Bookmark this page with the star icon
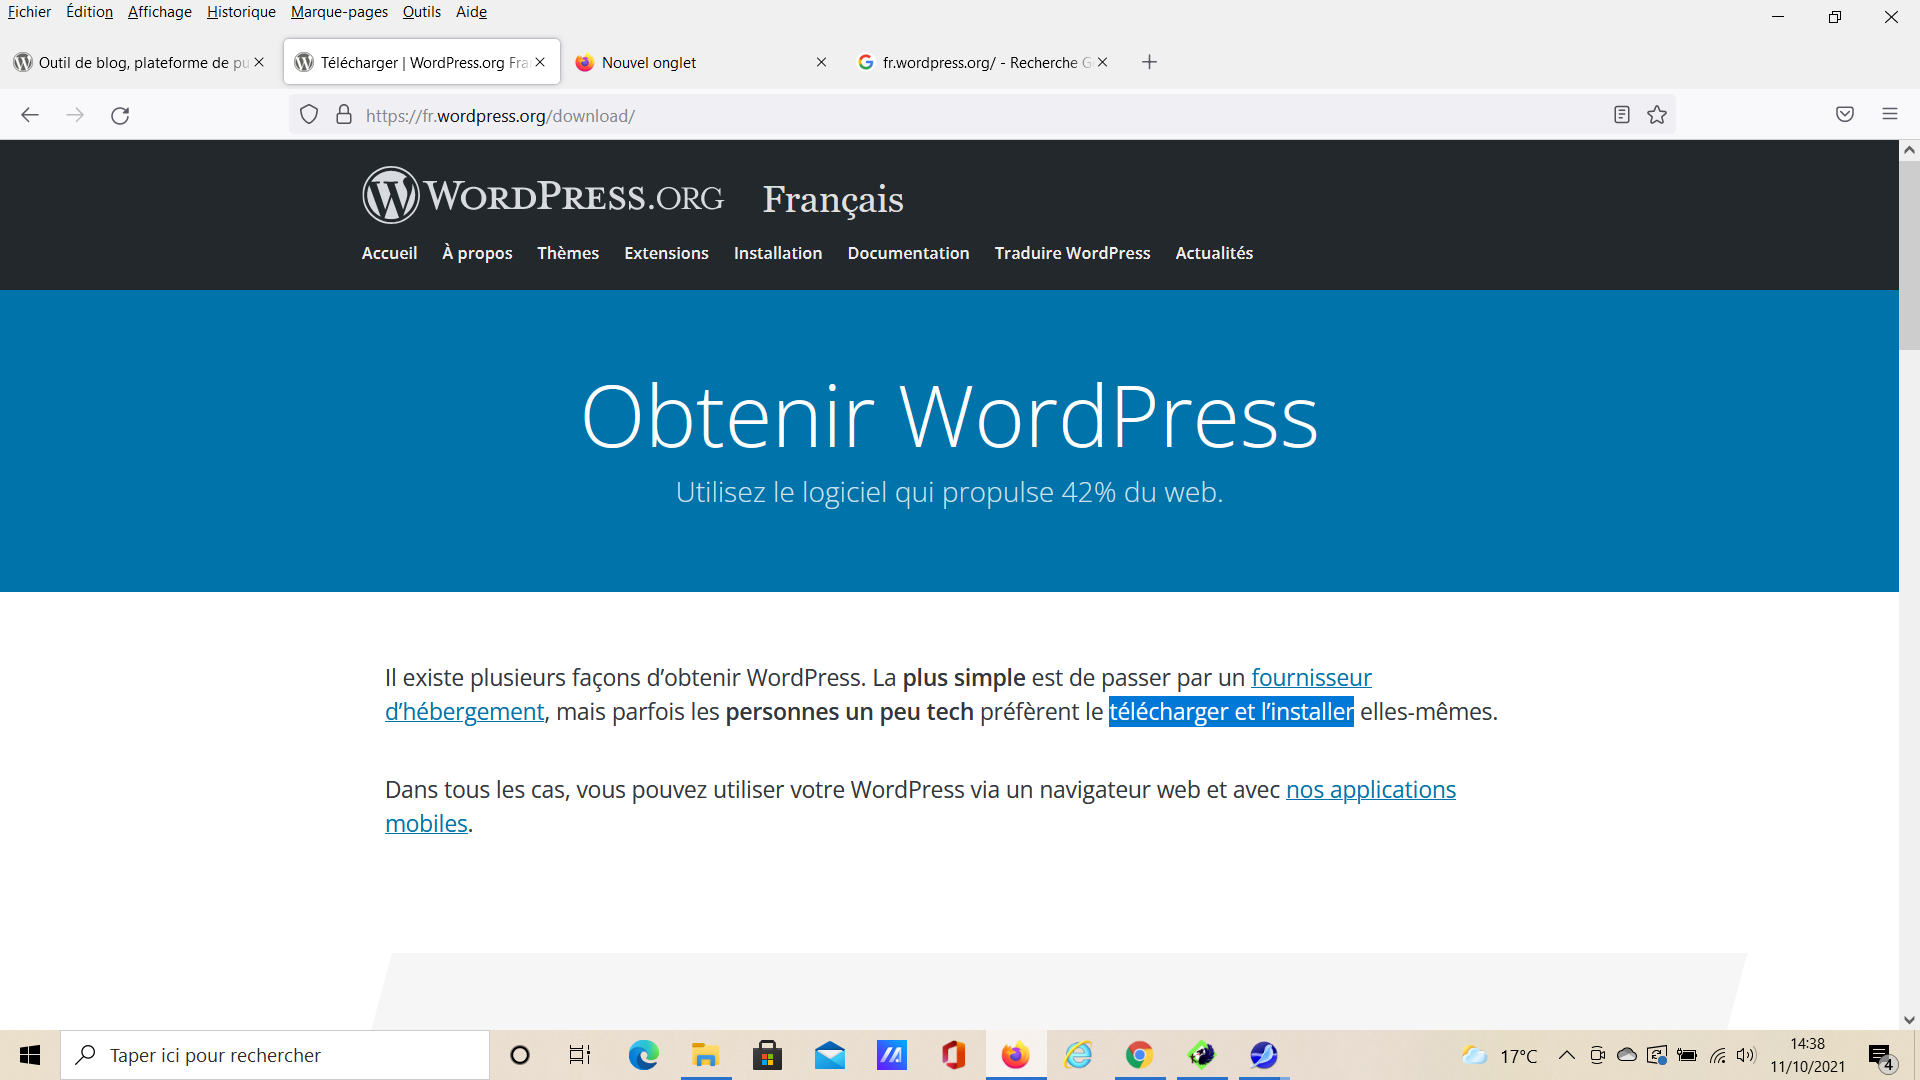 pos(1657,115)
